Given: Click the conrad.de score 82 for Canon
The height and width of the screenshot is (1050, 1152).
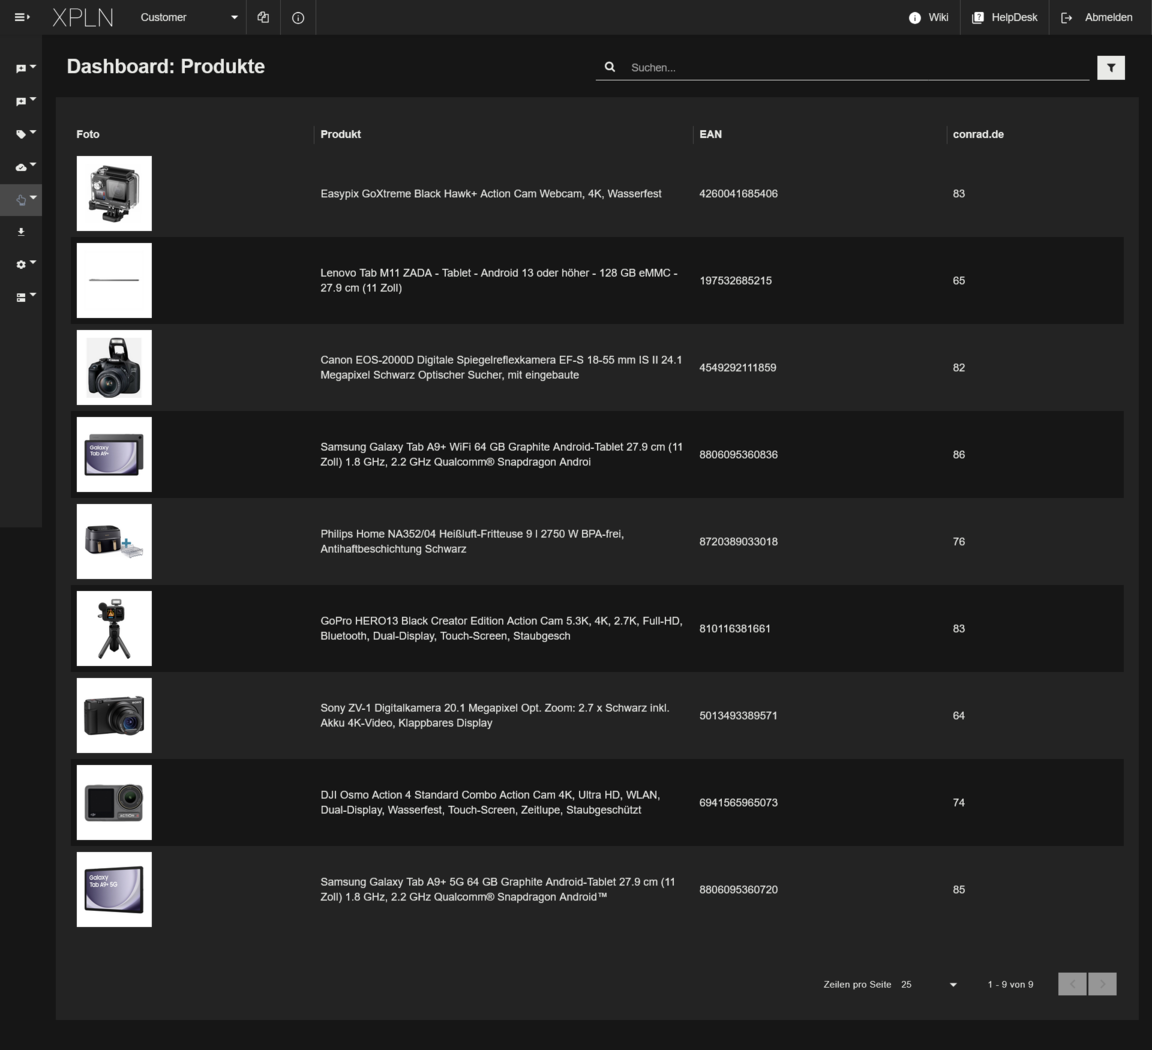Looking at the screenshot, I should pos(959,367).
